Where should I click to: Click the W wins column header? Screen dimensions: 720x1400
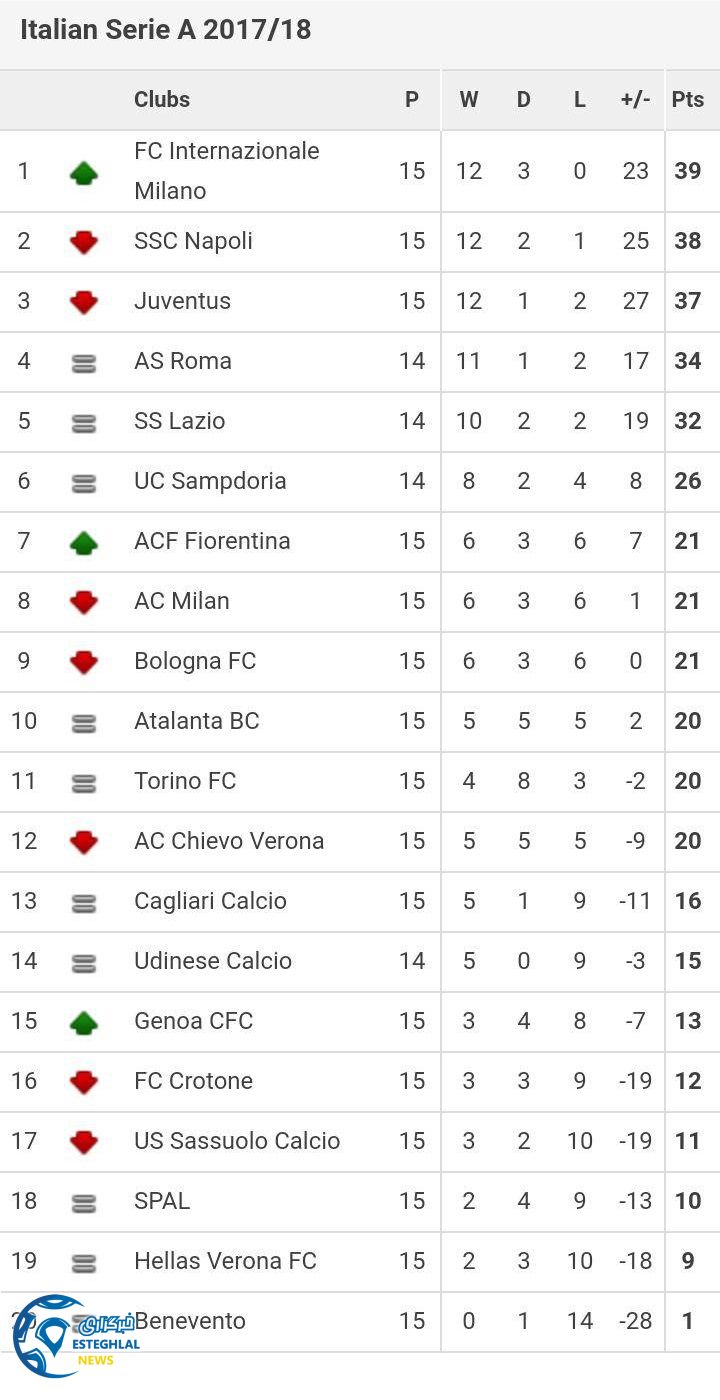[469, 99]
